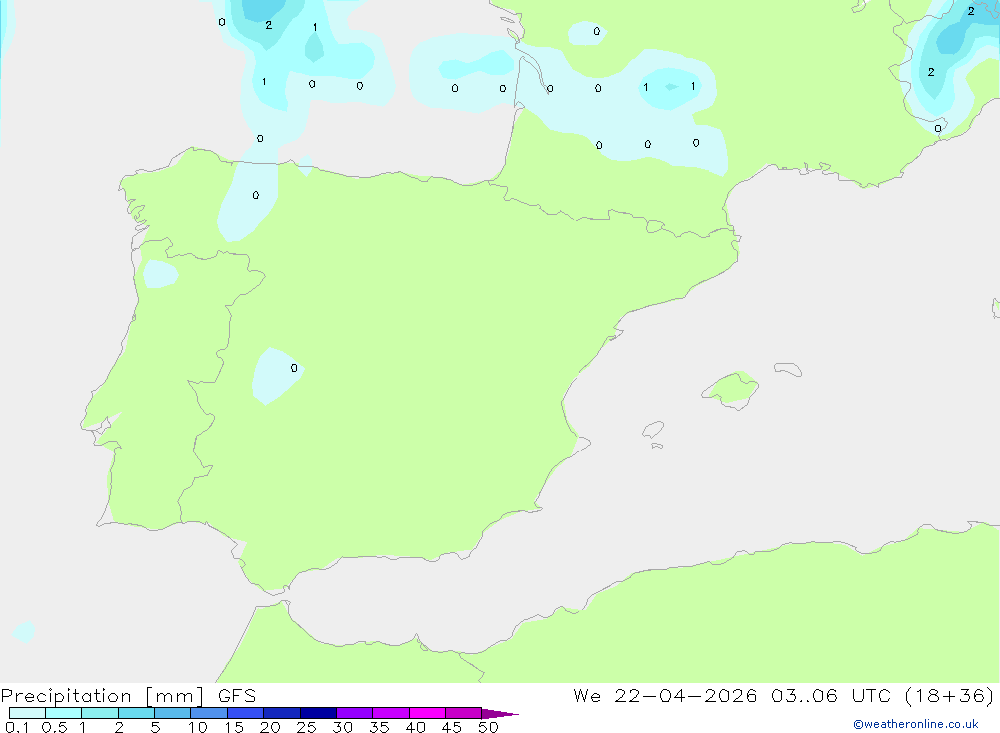The width and height of the screenshot is (1000, 733).
Task: Click the 'GFS' model label
Action: pos(237,696)
